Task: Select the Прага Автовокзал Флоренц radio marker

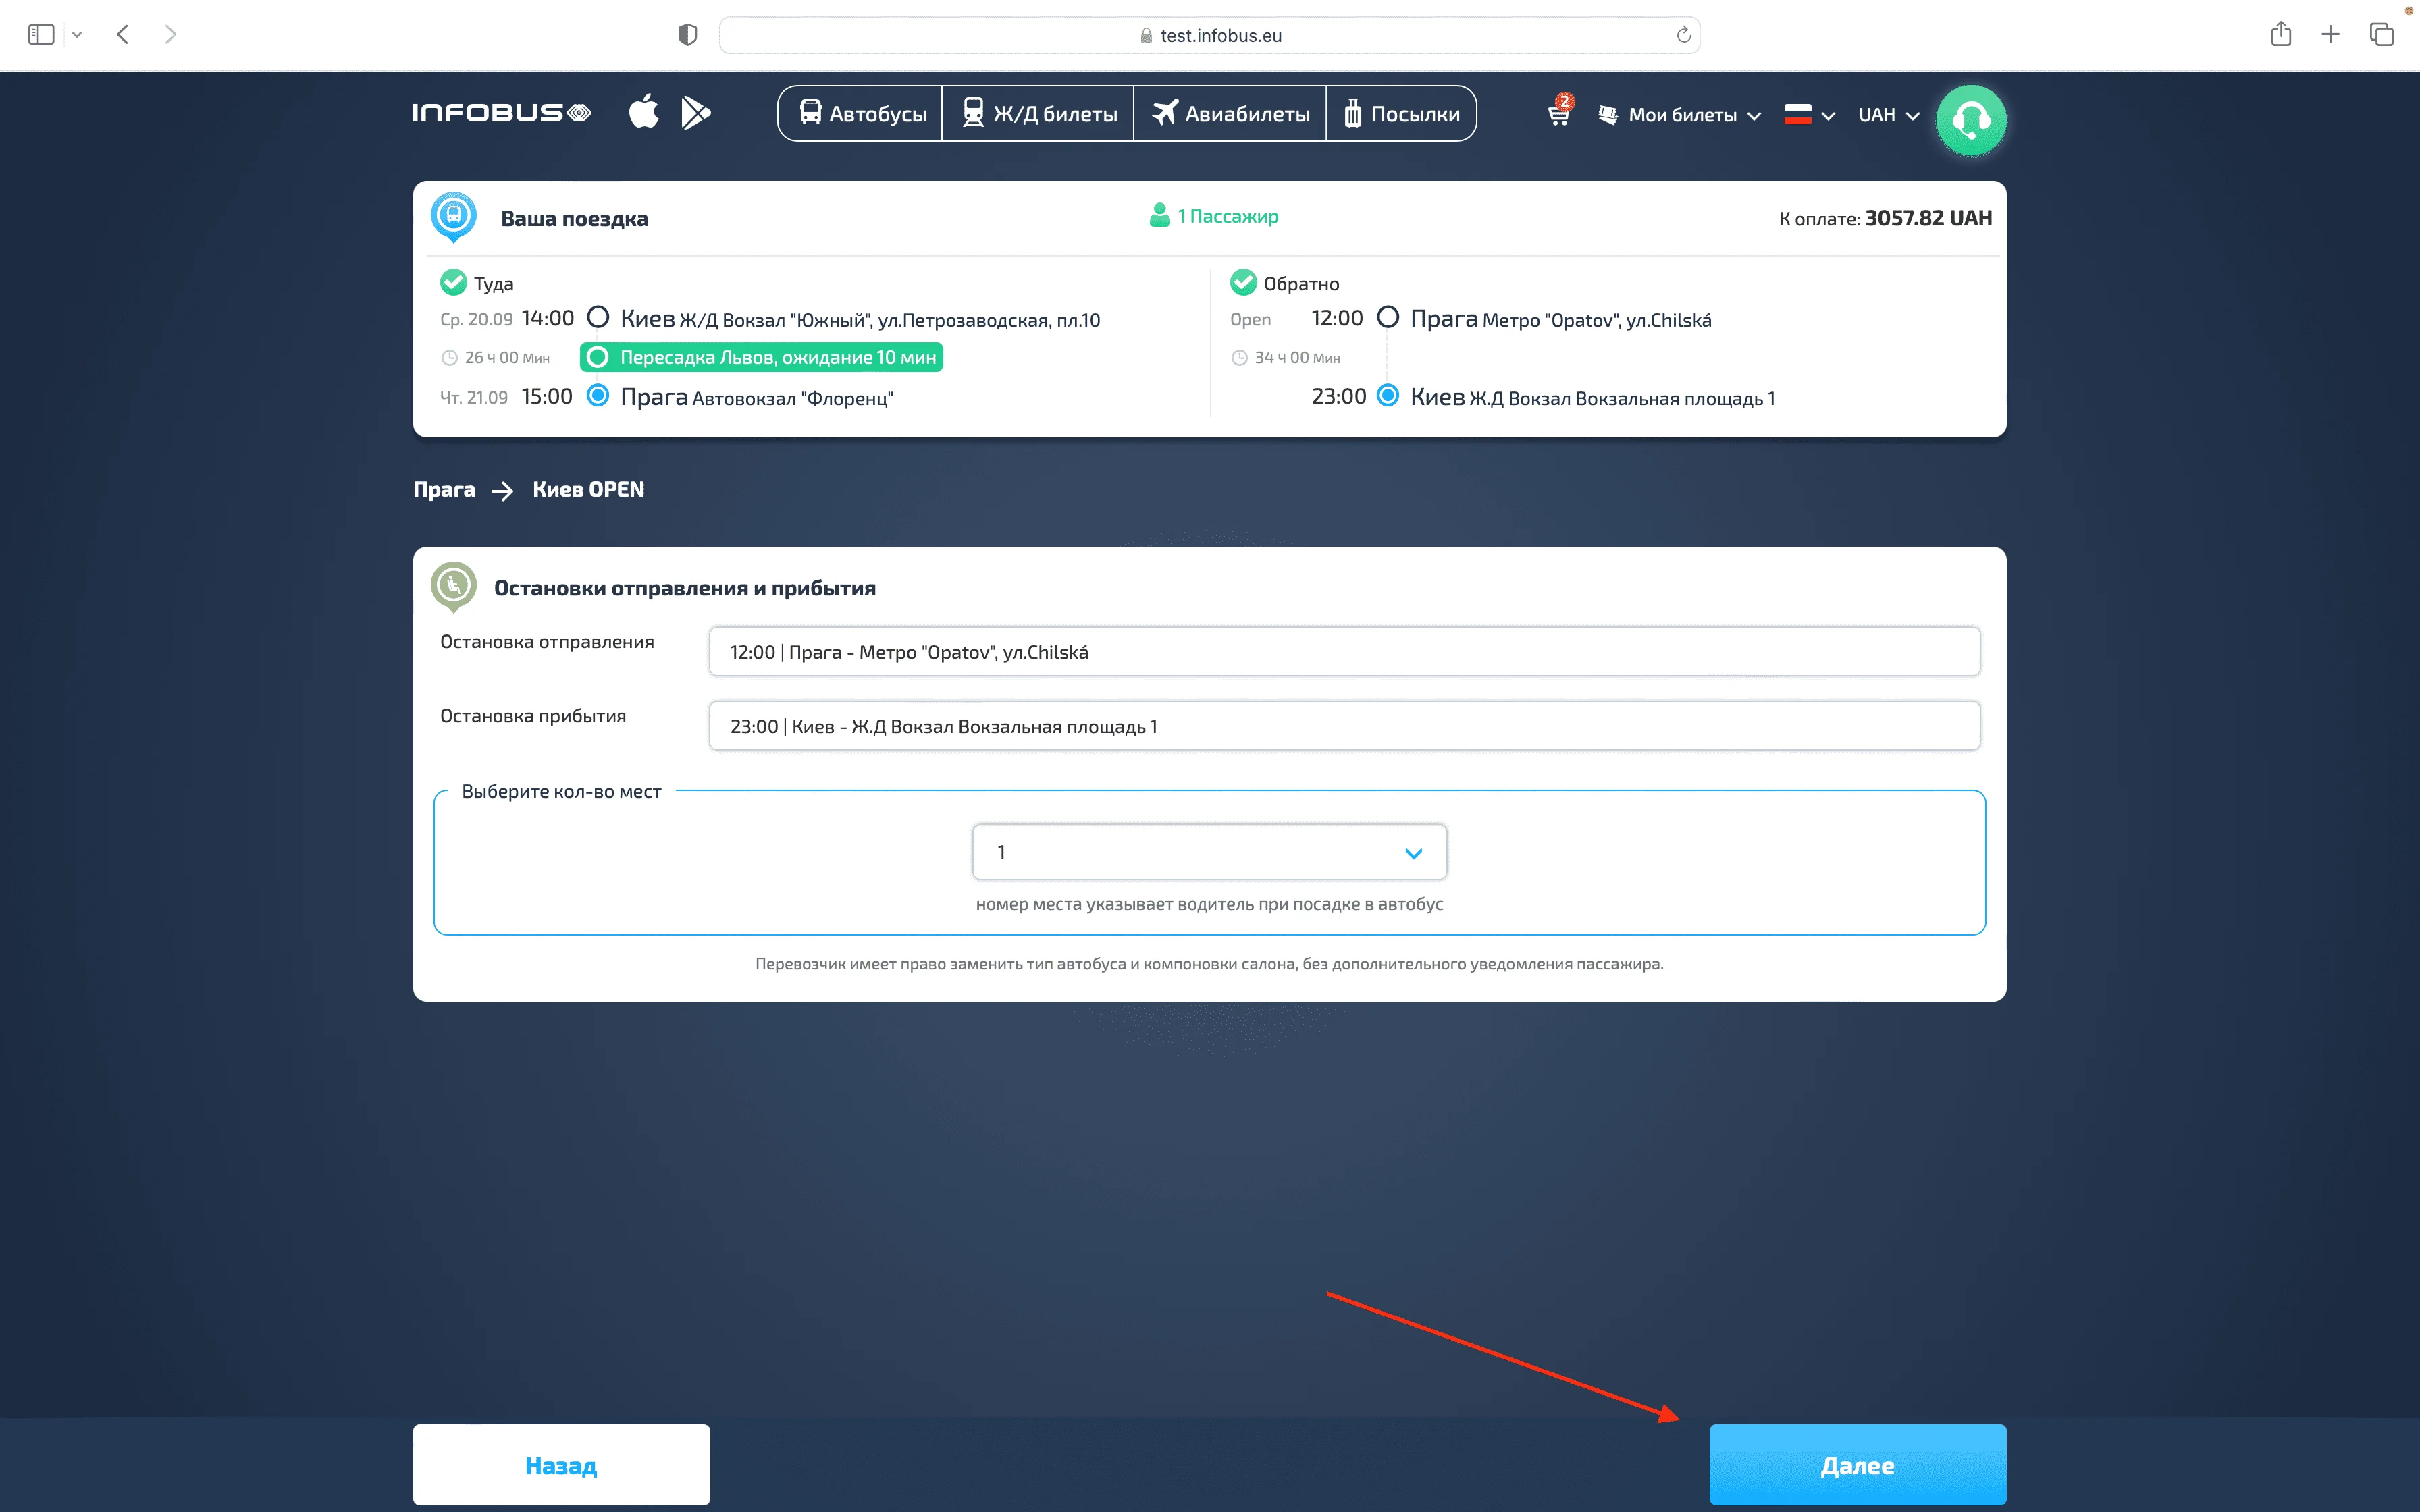Action: click(598, 396)
